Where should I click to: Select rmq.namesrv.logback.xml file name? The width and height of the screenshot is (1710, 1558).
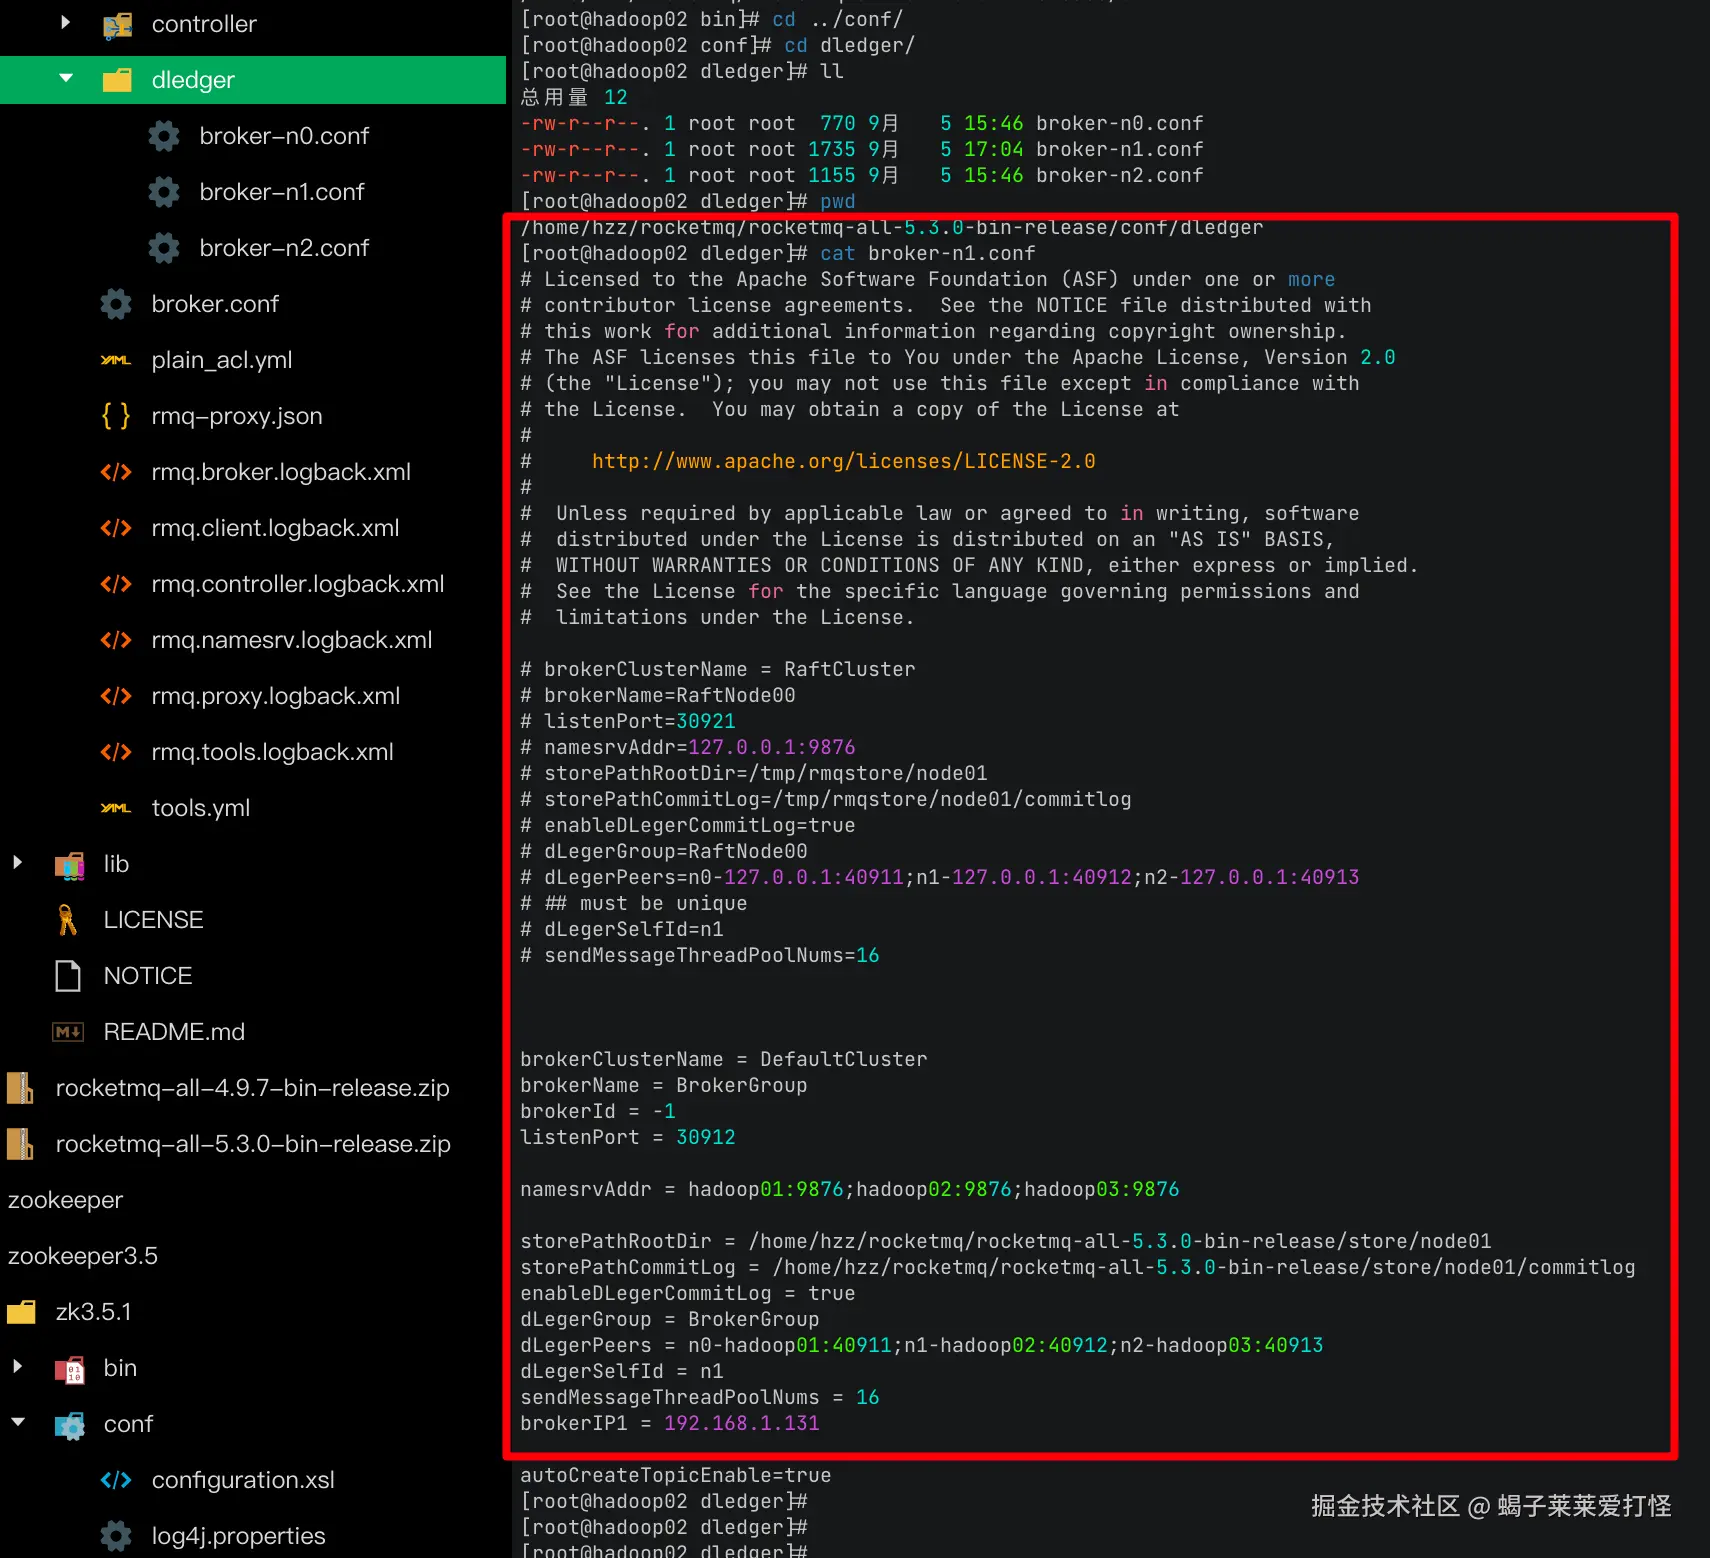click(x=292, y=640)
